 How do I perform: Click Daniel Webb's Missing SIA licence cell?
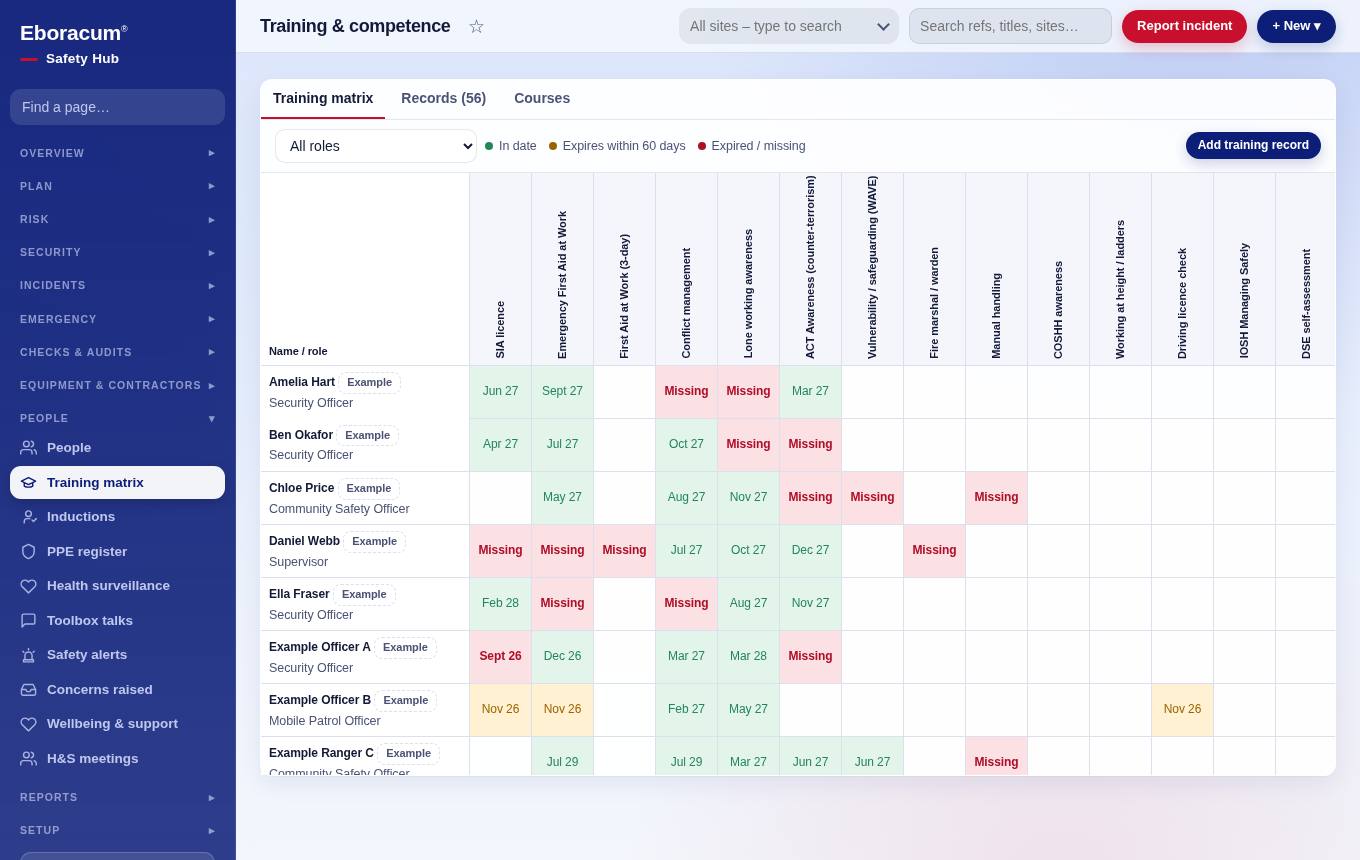click(x=500, y=550)
